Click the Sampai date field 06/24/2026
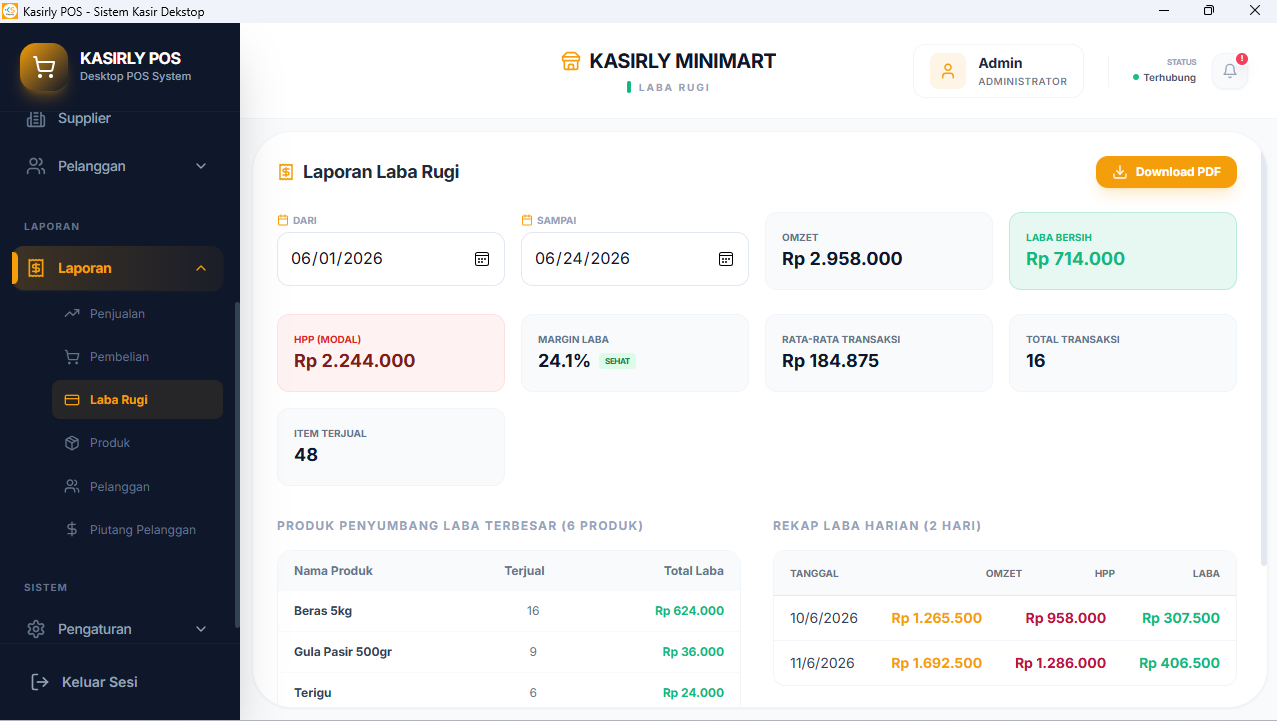Image resolution: width=1277 pixels, height=721 pixels. click(635, 259)
